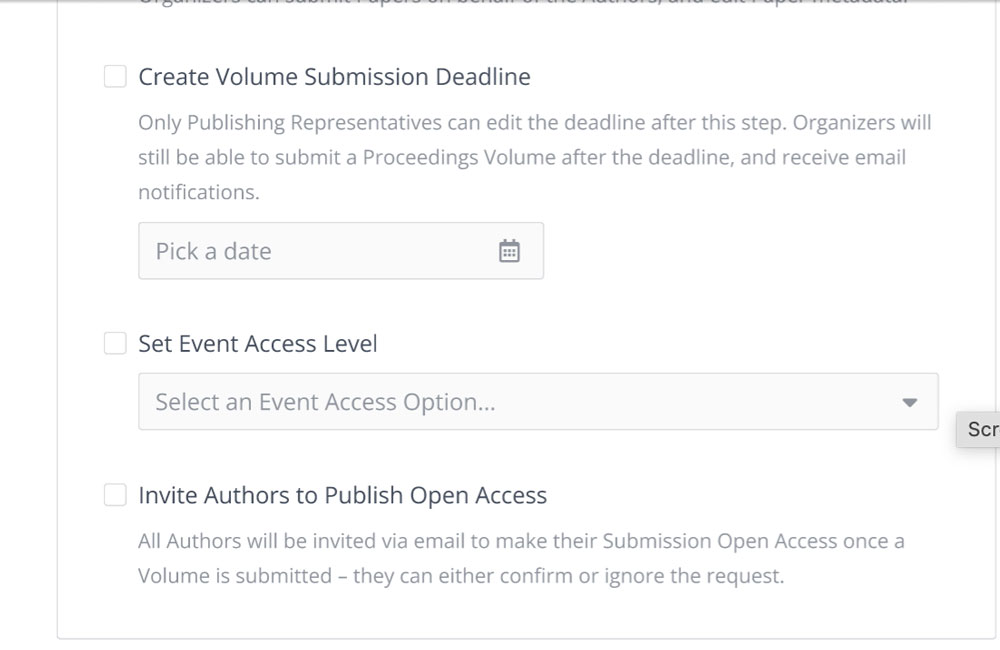Click blank area below open access description
1000x650 pixels.
tap(521, 613)
